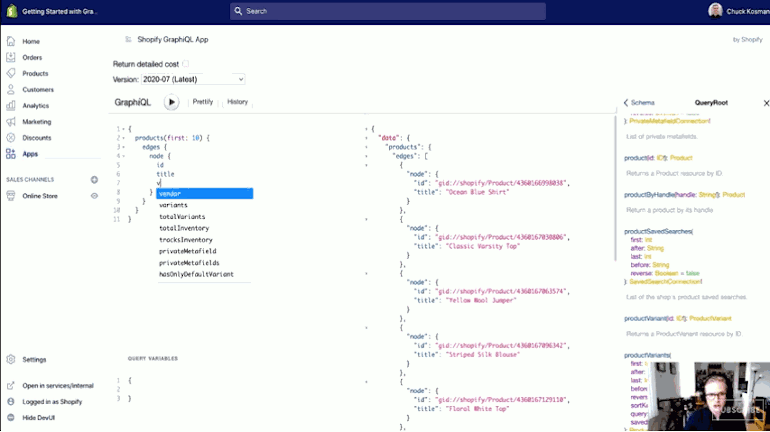The image size is (770, 432).
Task: Open the query History
Action: [x=237, y=102]
